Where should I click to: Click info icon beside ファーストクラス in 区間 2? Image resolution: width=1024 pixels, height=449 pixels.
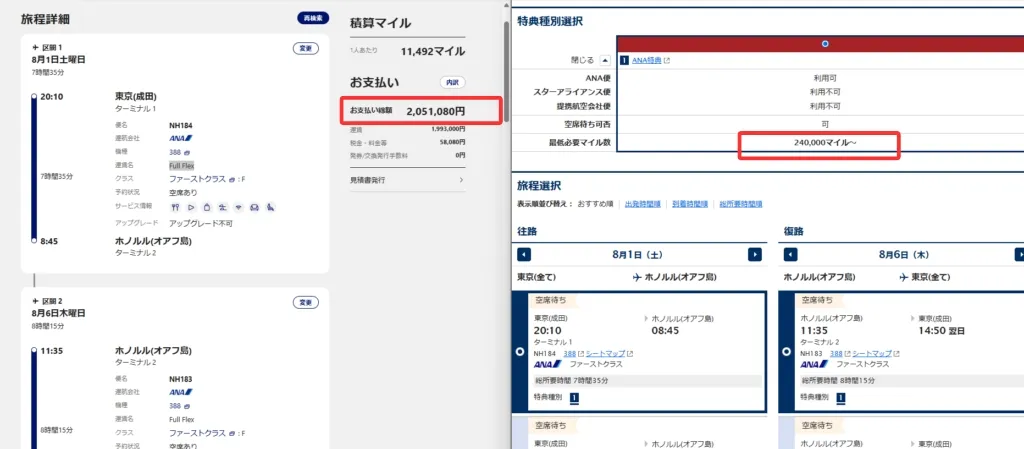(232, 433)
